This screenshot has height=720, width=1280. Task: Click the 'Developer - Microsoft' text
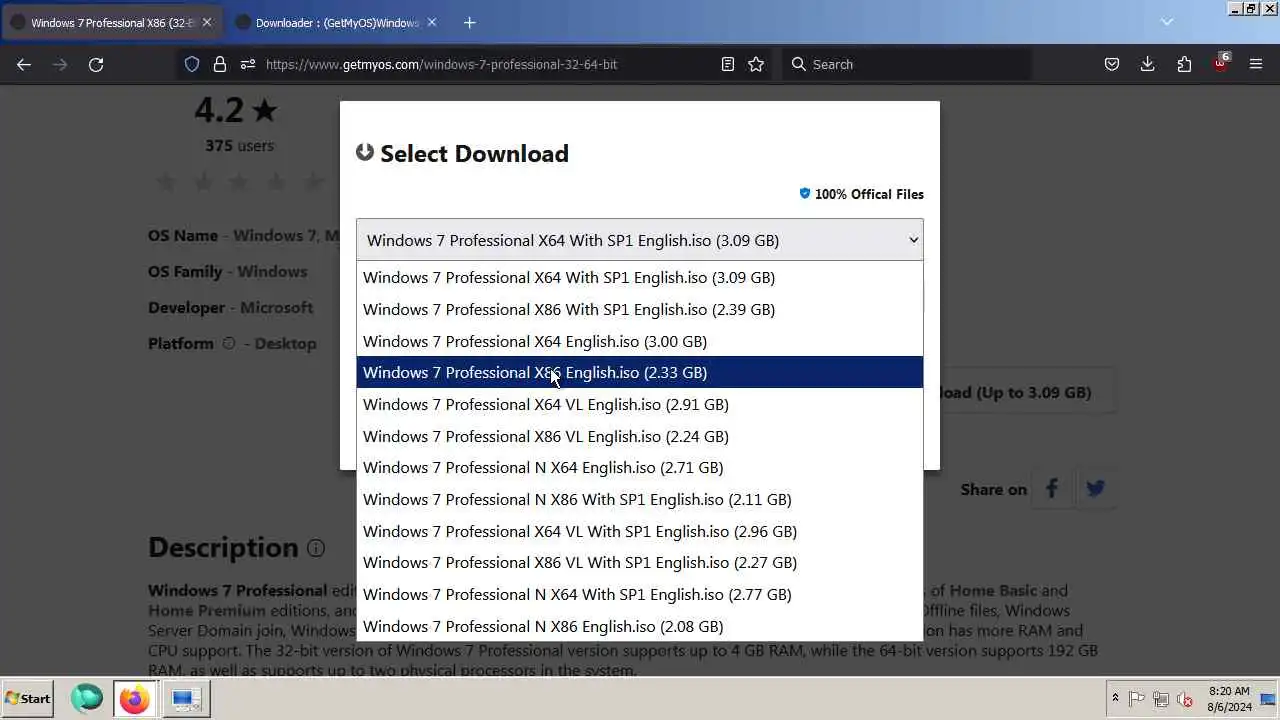click(x=230, y=307)
